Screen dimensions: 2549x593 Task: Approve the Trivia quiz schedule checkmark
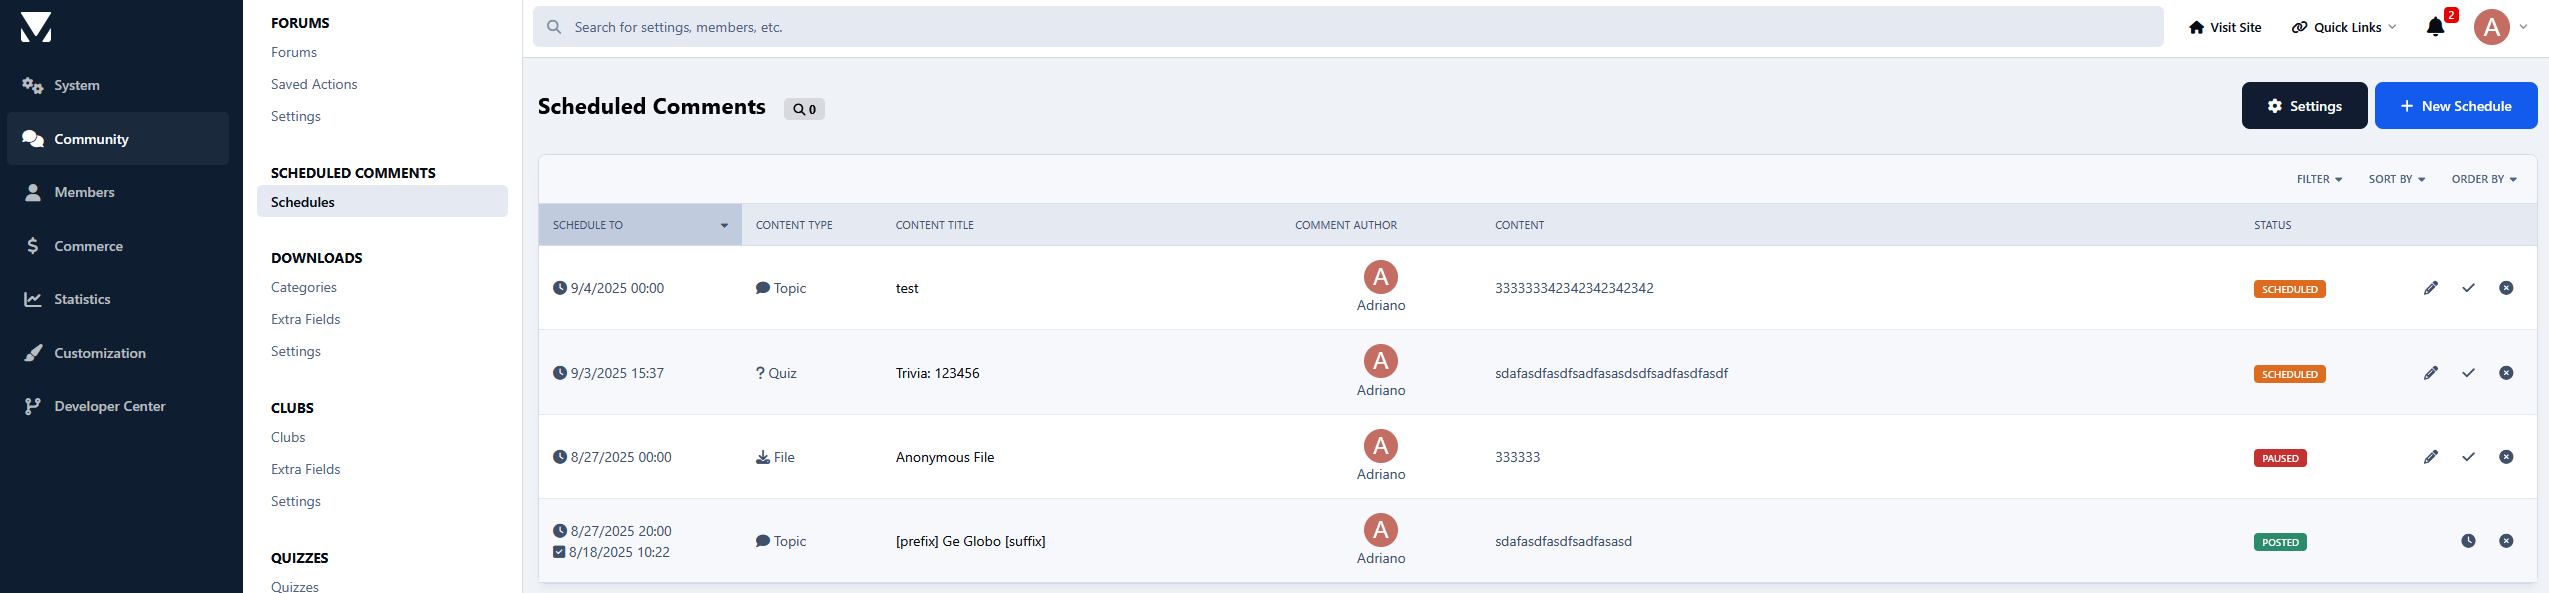(x=2468, y=373)
